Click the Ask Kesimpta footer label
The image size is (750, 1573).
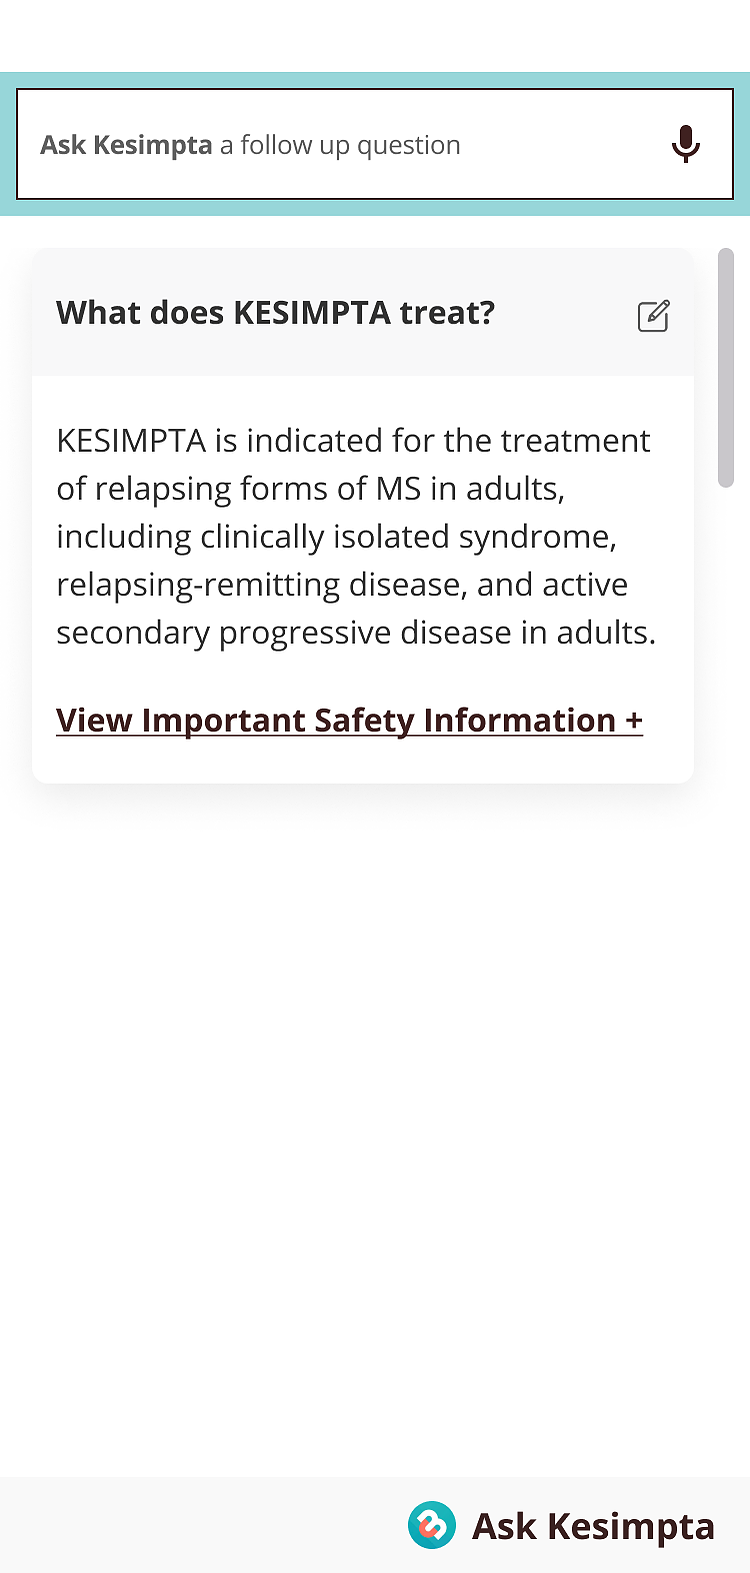(x=593, y=1527)
